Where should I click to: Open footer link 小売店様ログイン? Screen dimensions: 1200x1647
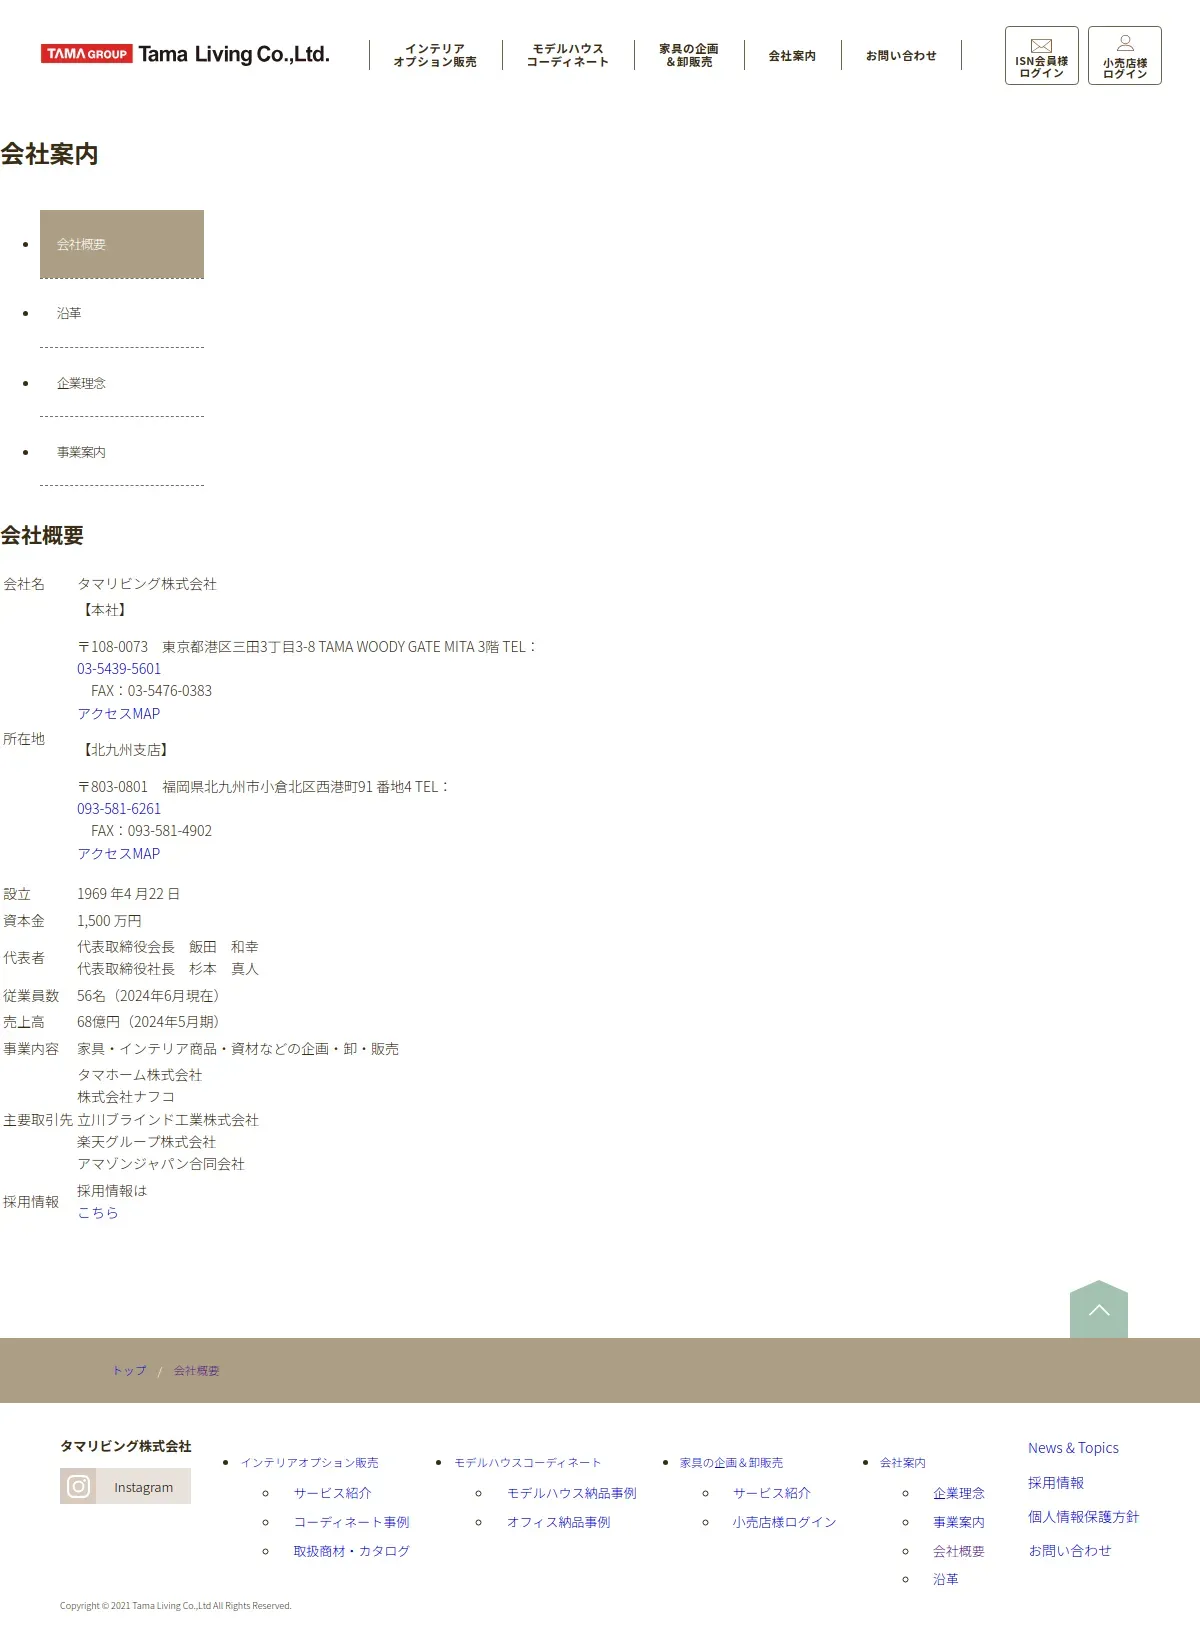tap(784, 1522)
